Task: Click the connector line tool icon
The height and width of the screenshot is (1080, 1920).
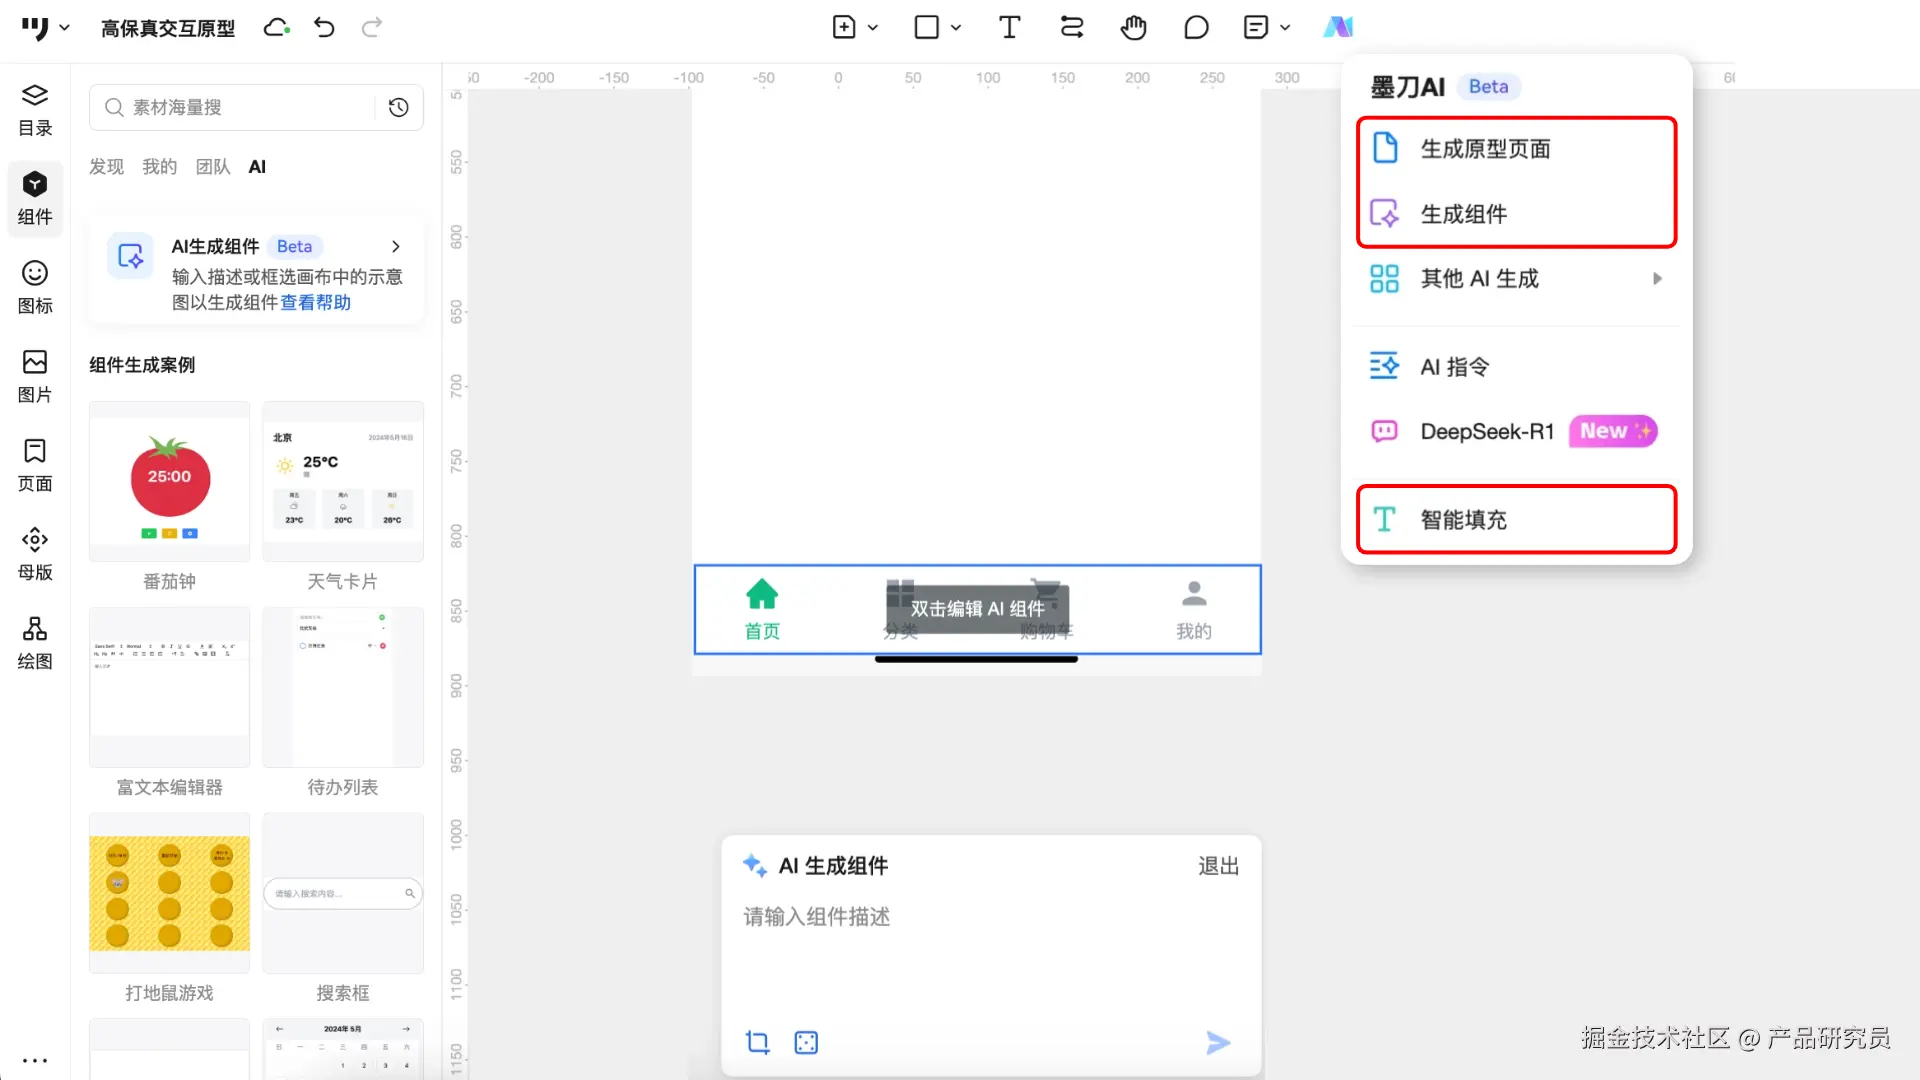Action: pos(1072,27)
